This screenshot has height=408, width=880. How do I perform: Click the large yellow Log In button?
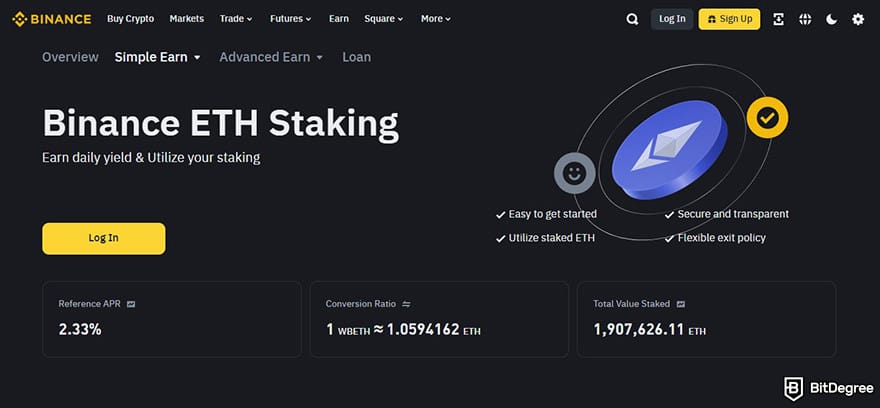point(104,239)
